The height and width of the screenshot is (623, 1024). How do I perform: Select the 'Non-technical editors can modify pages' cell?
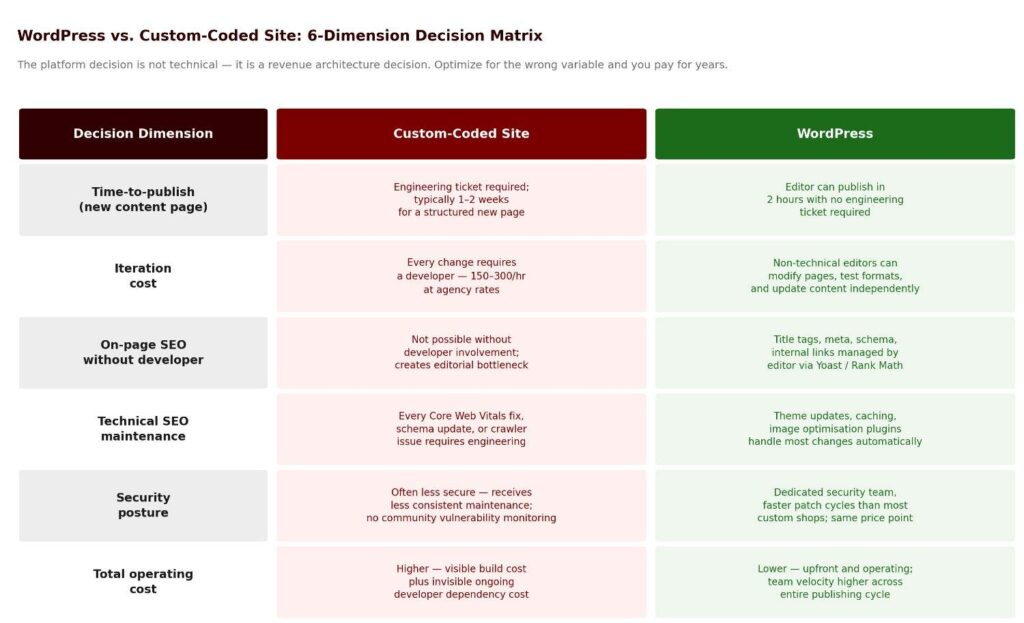pos(834,276)
